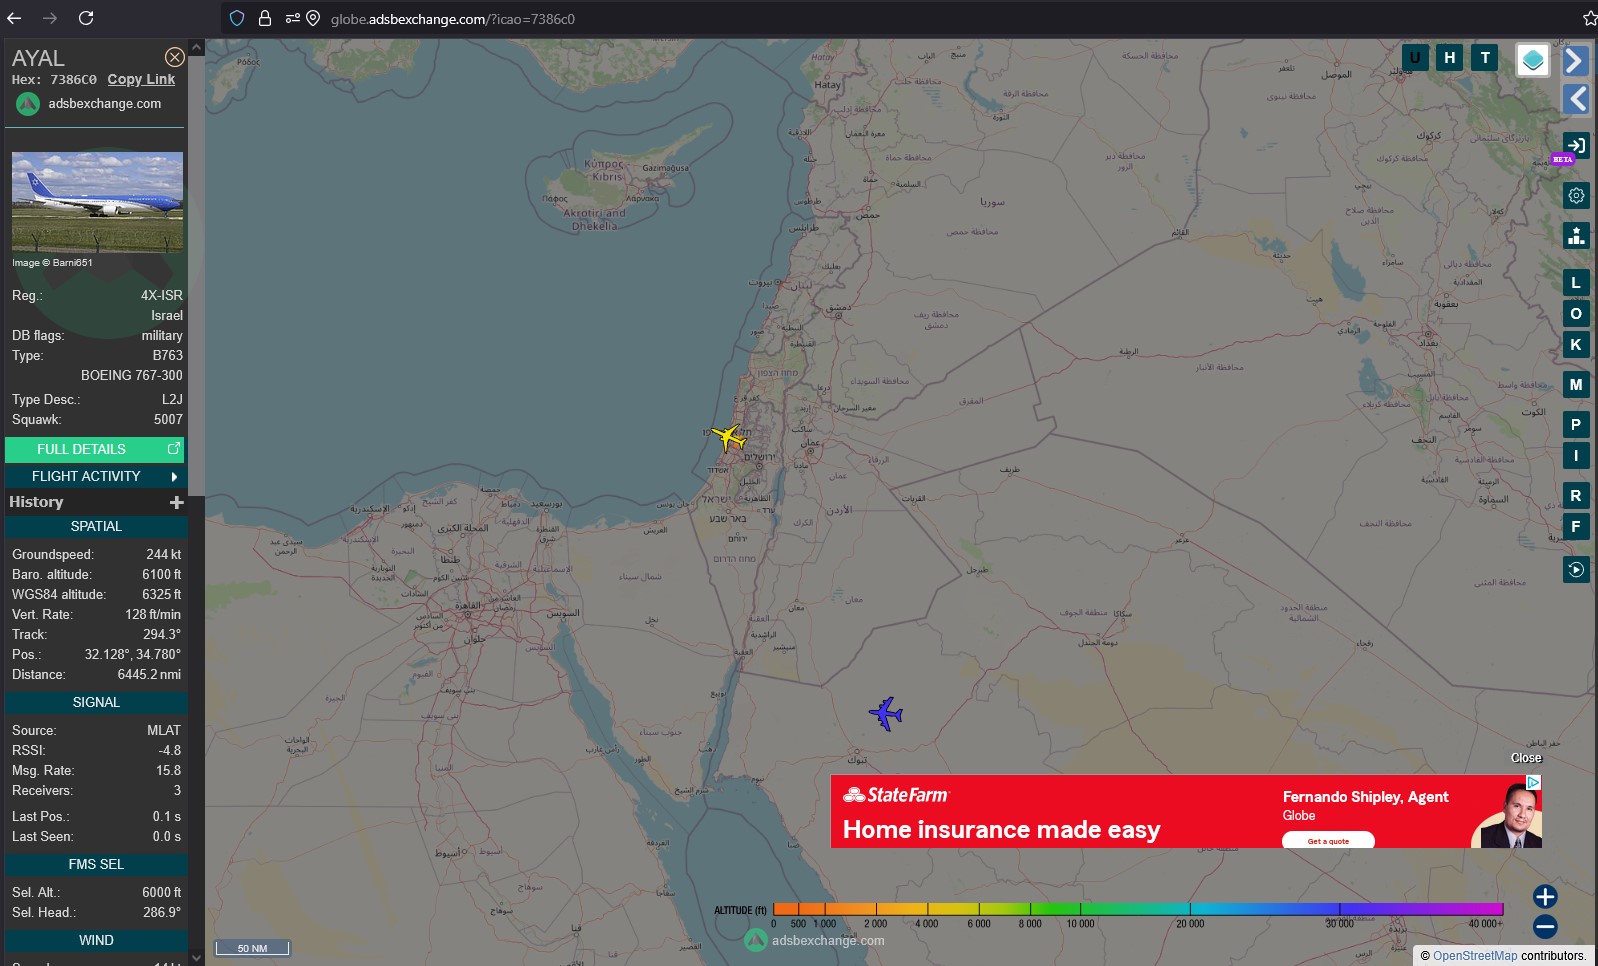Click the FMS SEL section header
Screen dimensions: 1598x966
point(96,864)
